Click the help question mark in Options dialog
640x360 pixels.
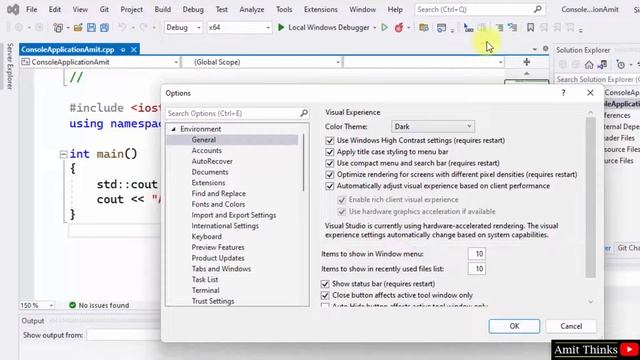pyautogui.click(x=563, y=93)
